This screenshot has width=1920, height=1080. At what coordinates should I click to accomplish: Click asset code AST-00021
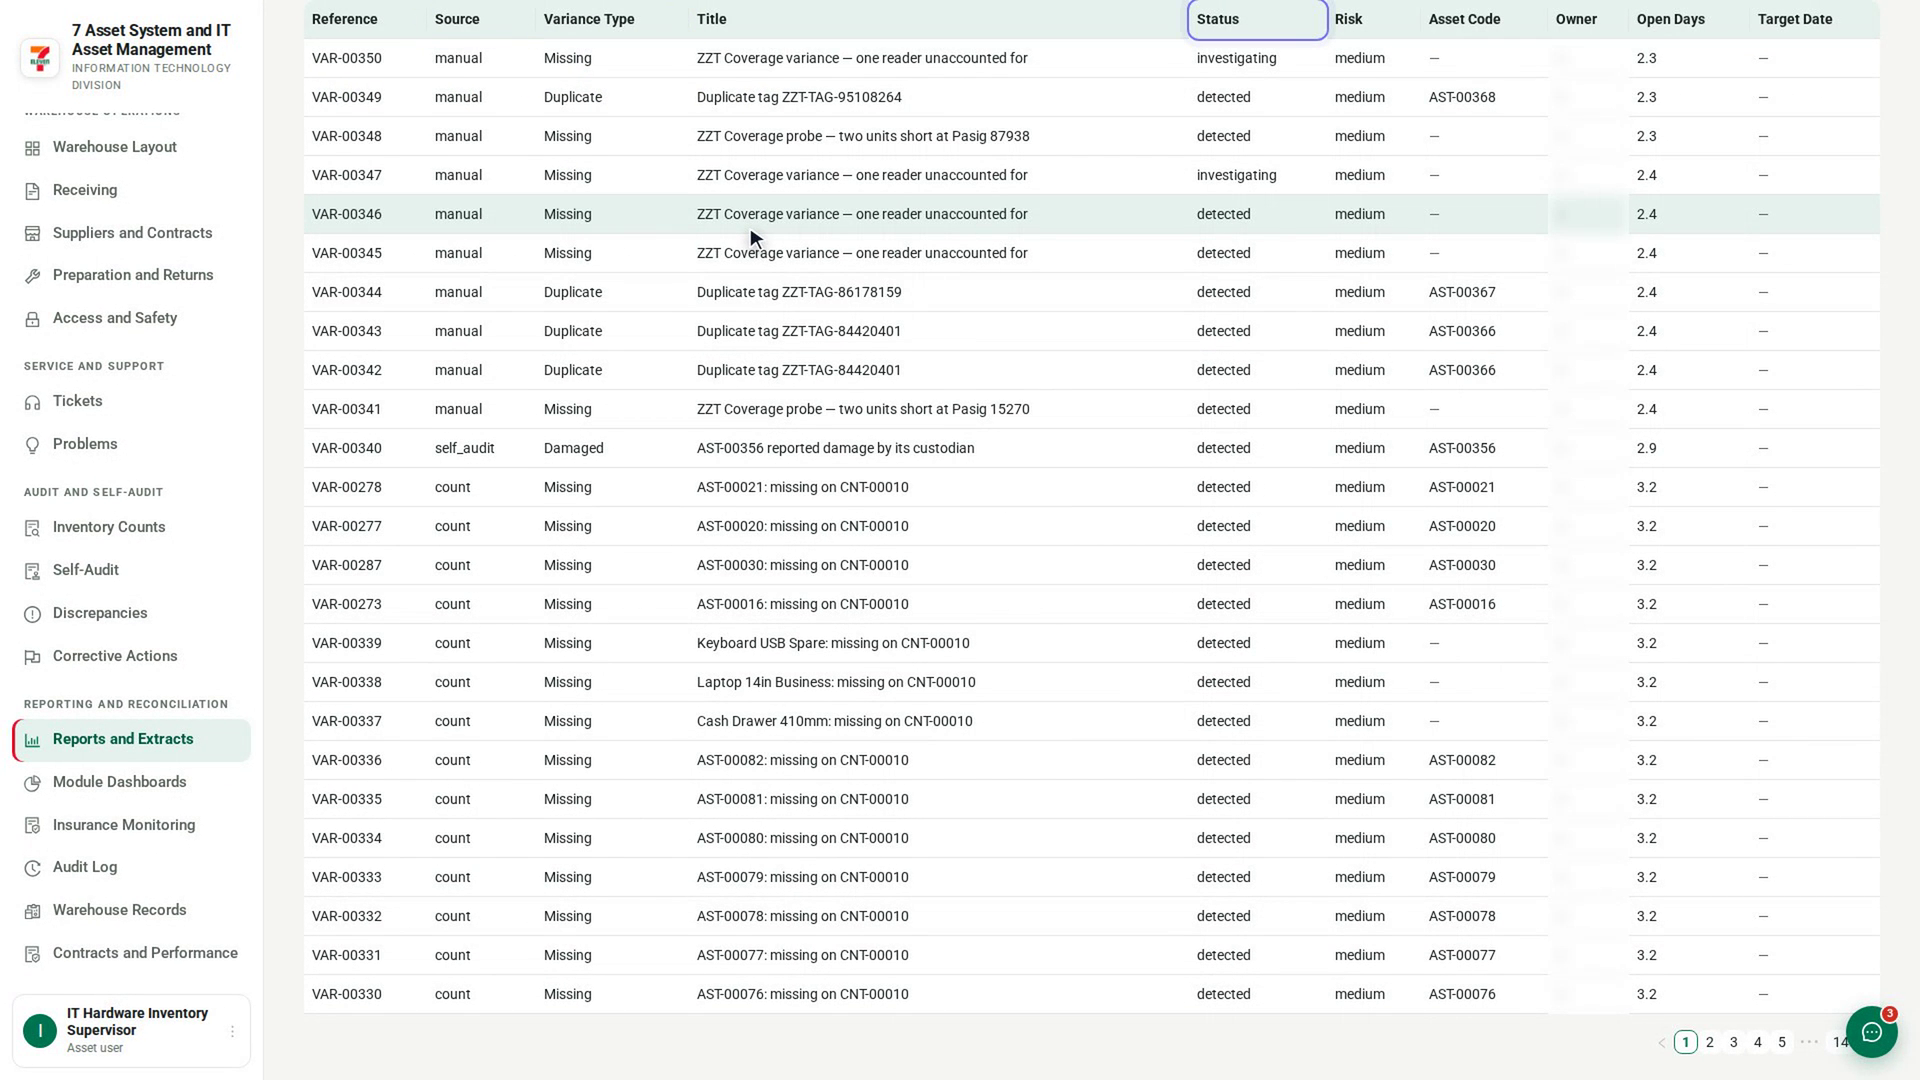[1462, 487]
